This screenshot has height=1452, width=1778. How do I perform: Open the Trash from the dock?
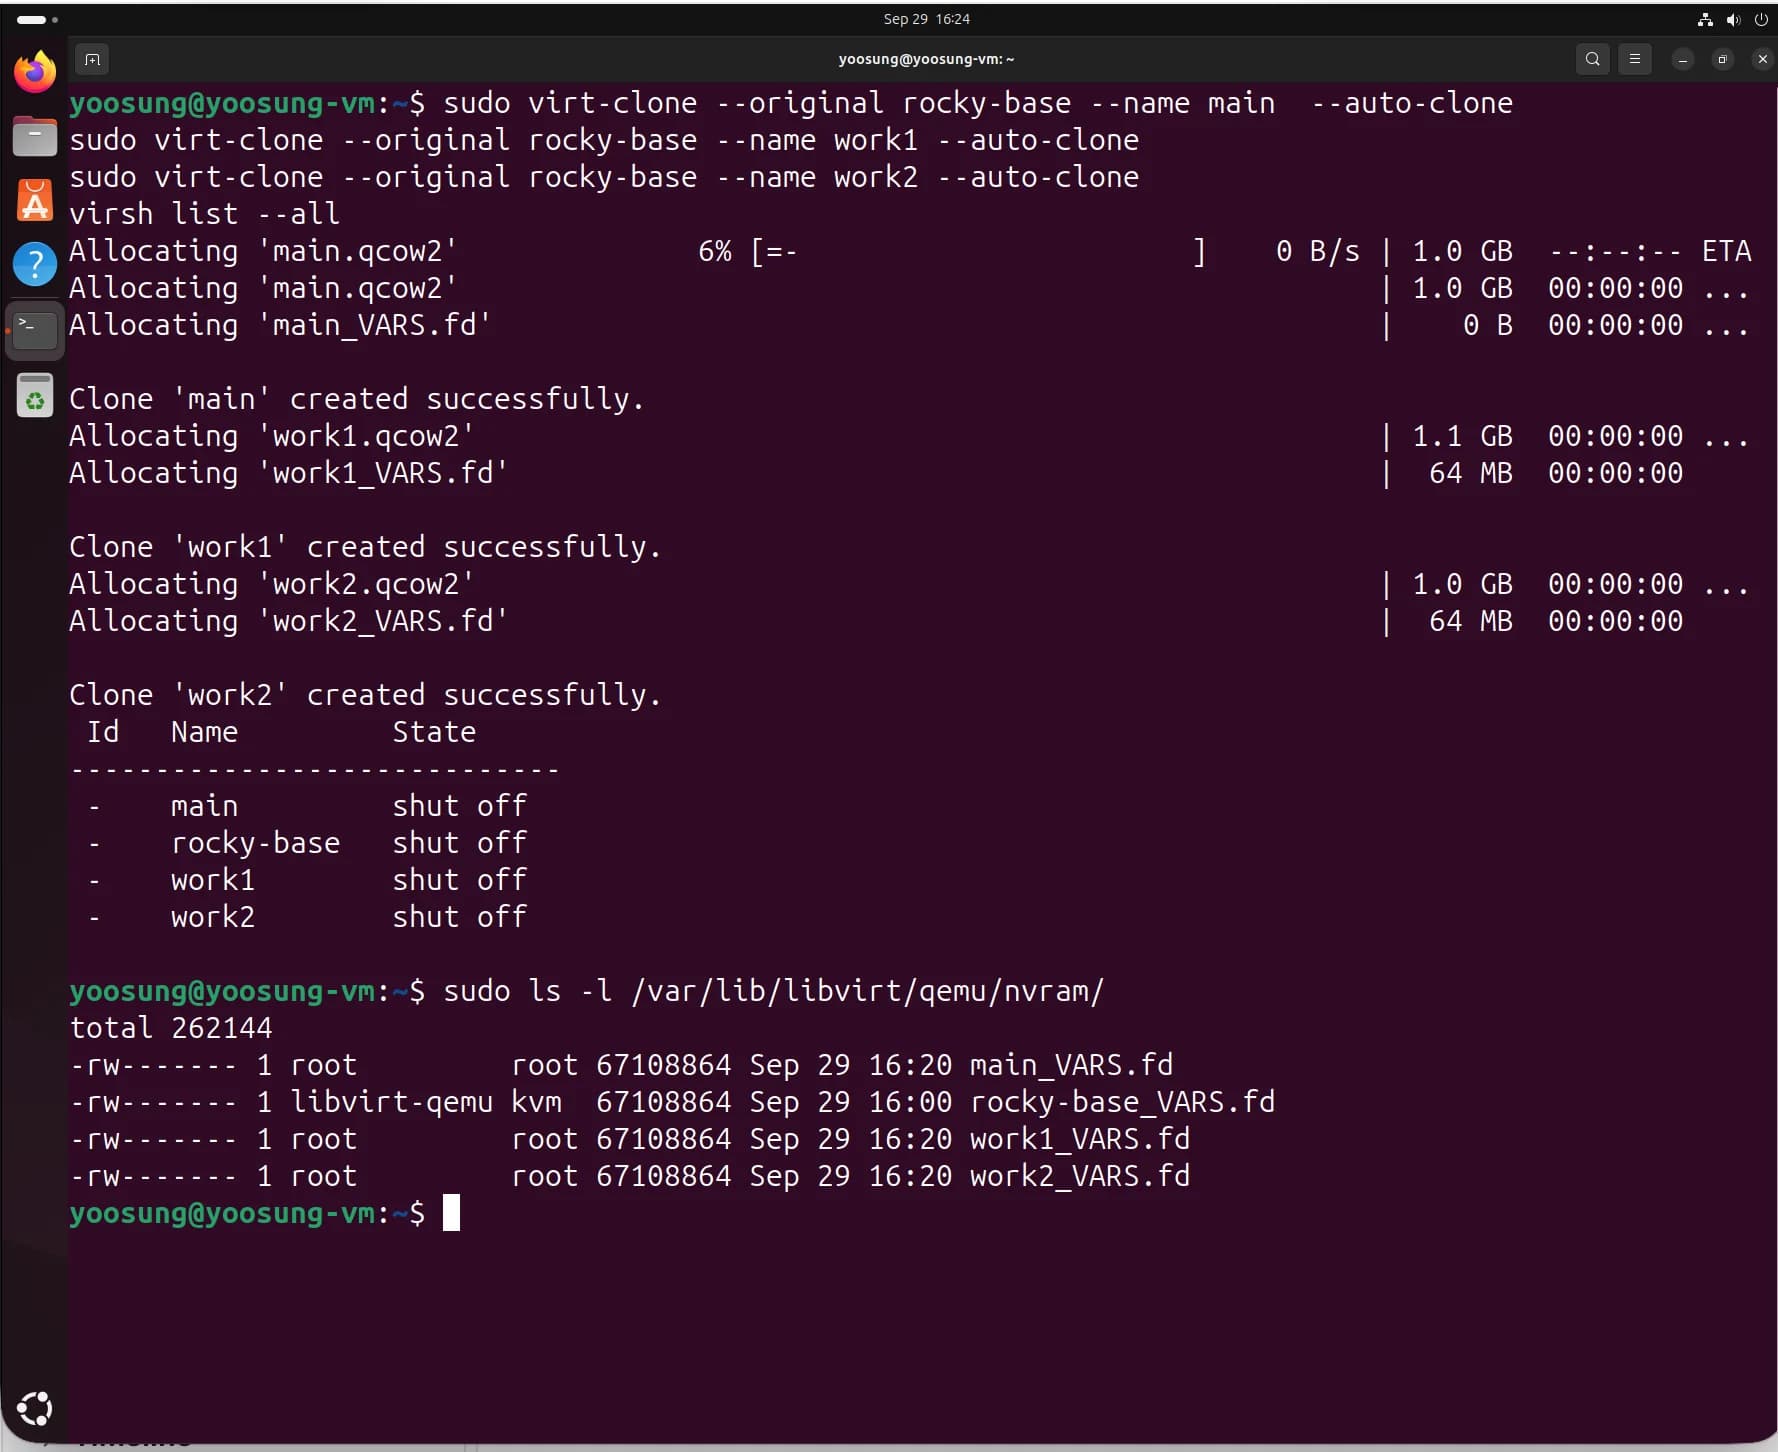coord(35,395)
